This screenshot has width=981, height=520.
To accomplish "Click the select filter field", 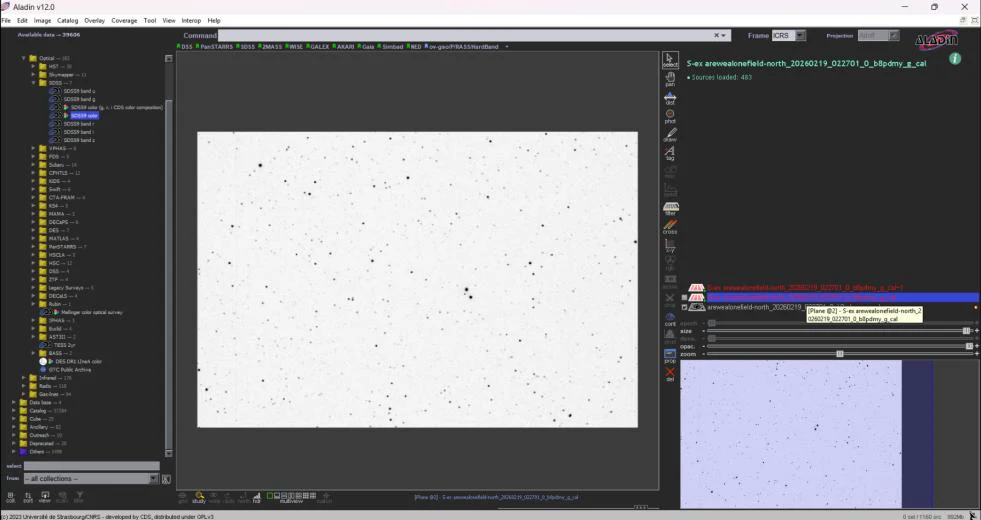I will click(92, 466).
